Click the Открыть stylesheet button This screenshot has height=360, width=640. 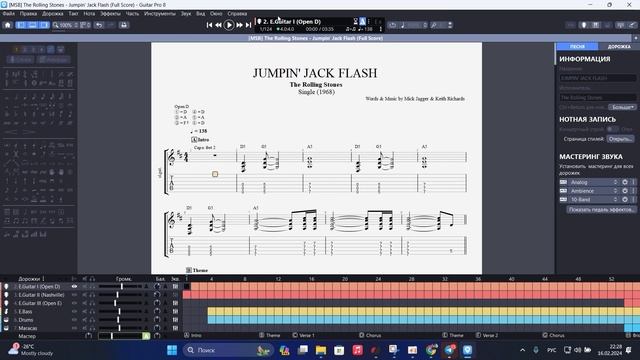(x=620, y=139)
